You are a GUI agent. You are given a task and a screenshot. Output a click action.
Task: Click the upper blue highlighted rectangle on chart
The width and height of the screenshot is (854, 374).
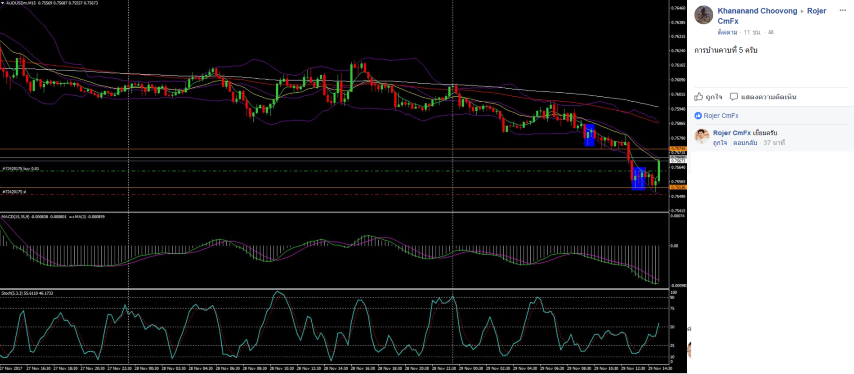pos(589,135)
